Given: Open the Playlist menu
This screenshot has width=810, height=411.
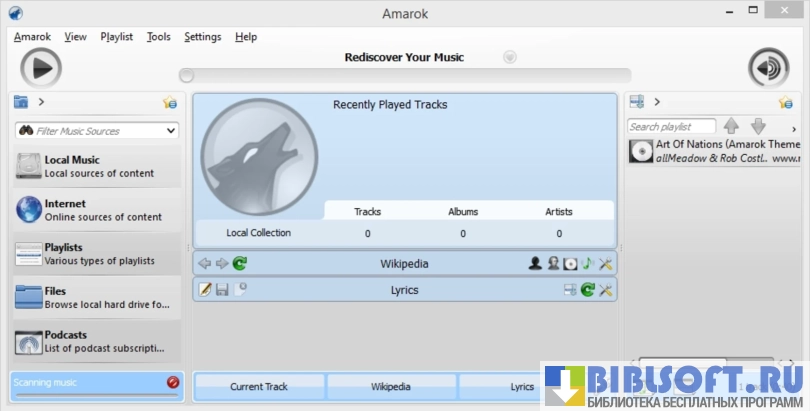Looking at the screenshot, I should pos(116,37).
